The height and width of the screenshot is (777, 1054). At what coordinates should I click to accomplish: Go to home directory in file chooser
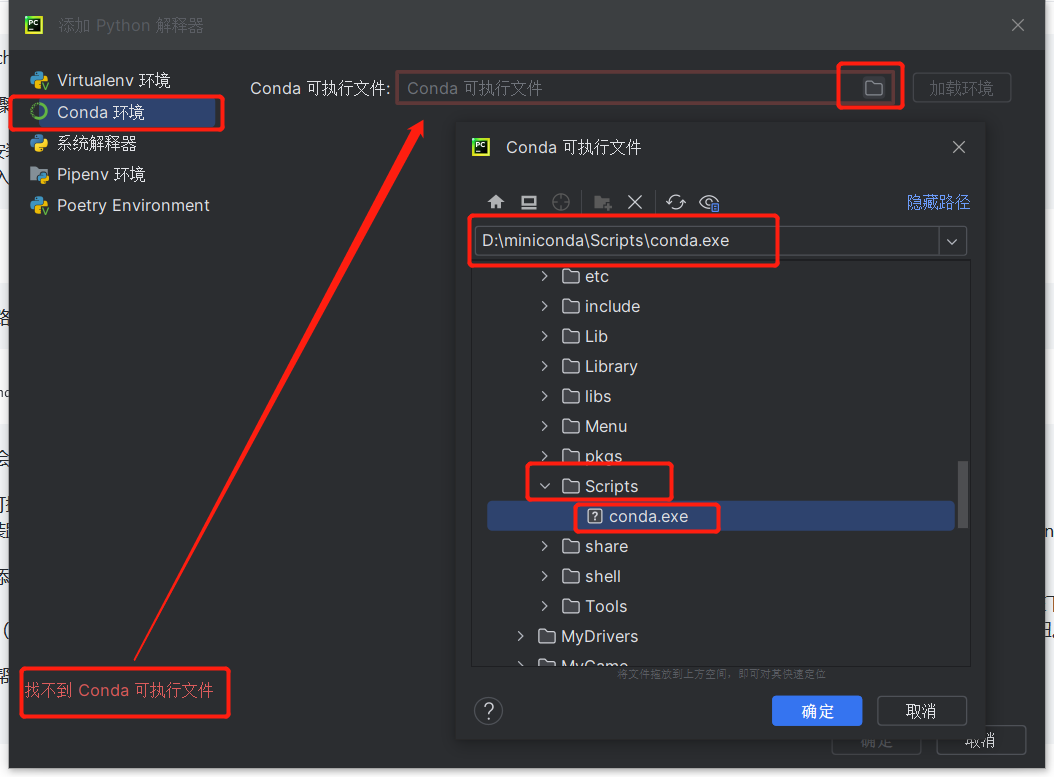click(x=496, y=202)
